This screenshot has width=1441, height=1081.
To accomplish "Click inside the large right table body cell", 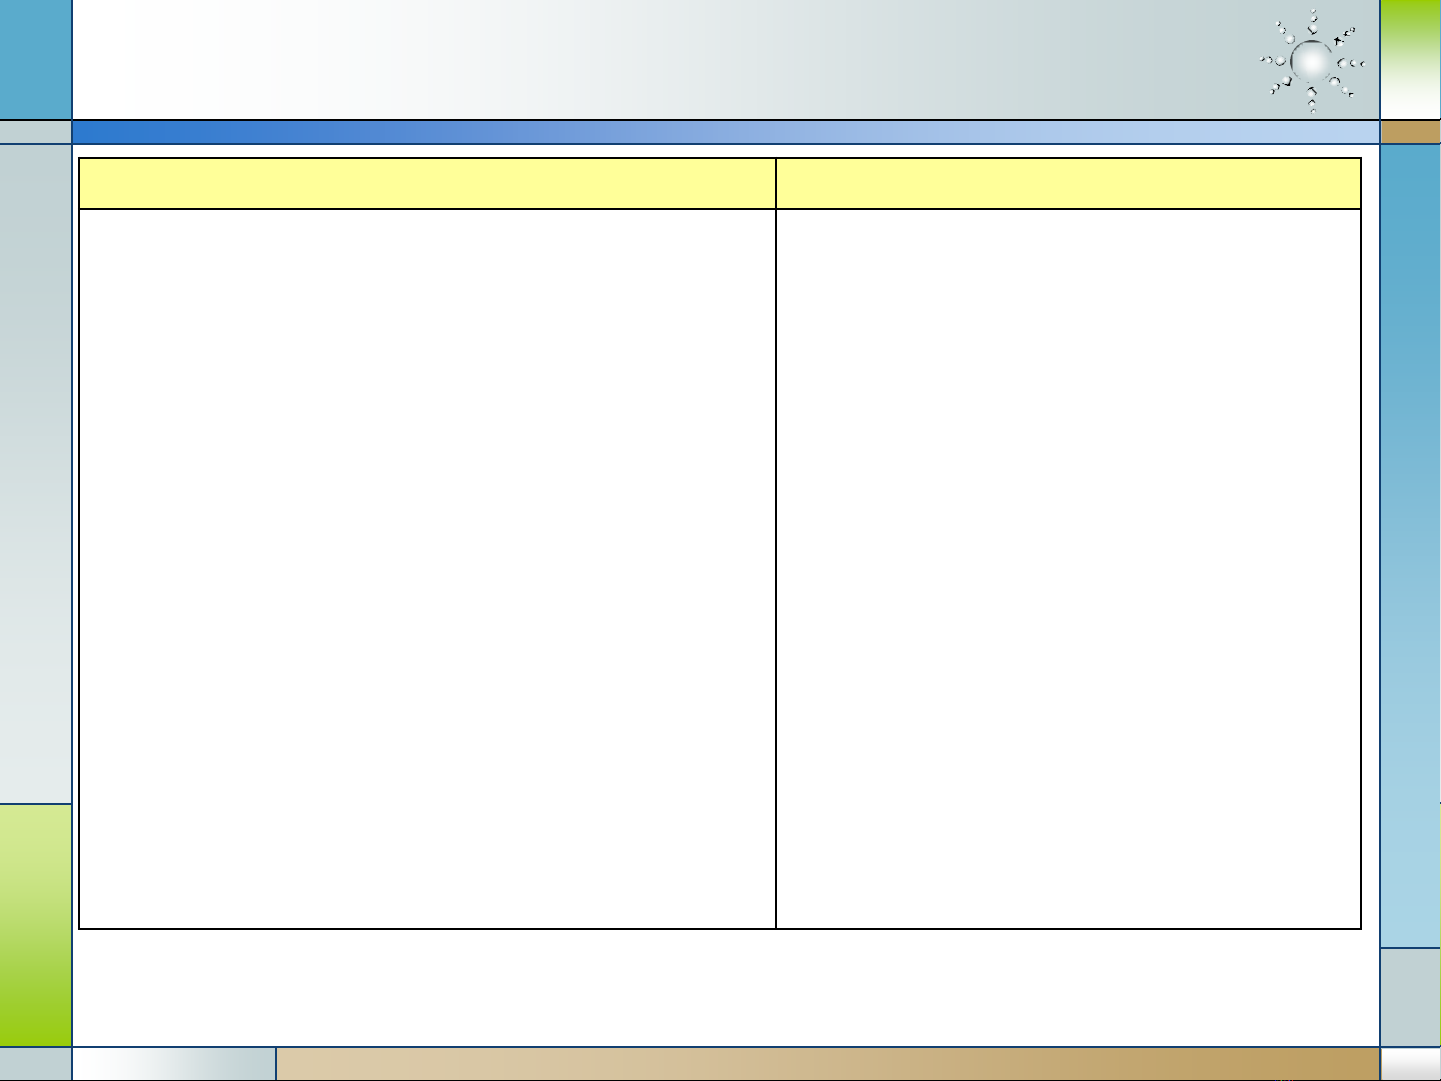I will (1069, 568).
